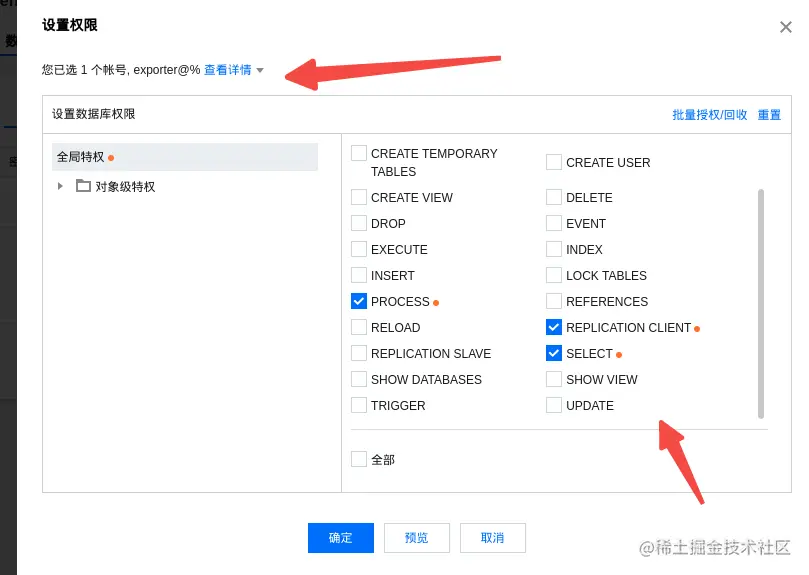Enable the CREATE VIEW checkbox
This screenshot has height=575, width=809.
click(359, 197)
